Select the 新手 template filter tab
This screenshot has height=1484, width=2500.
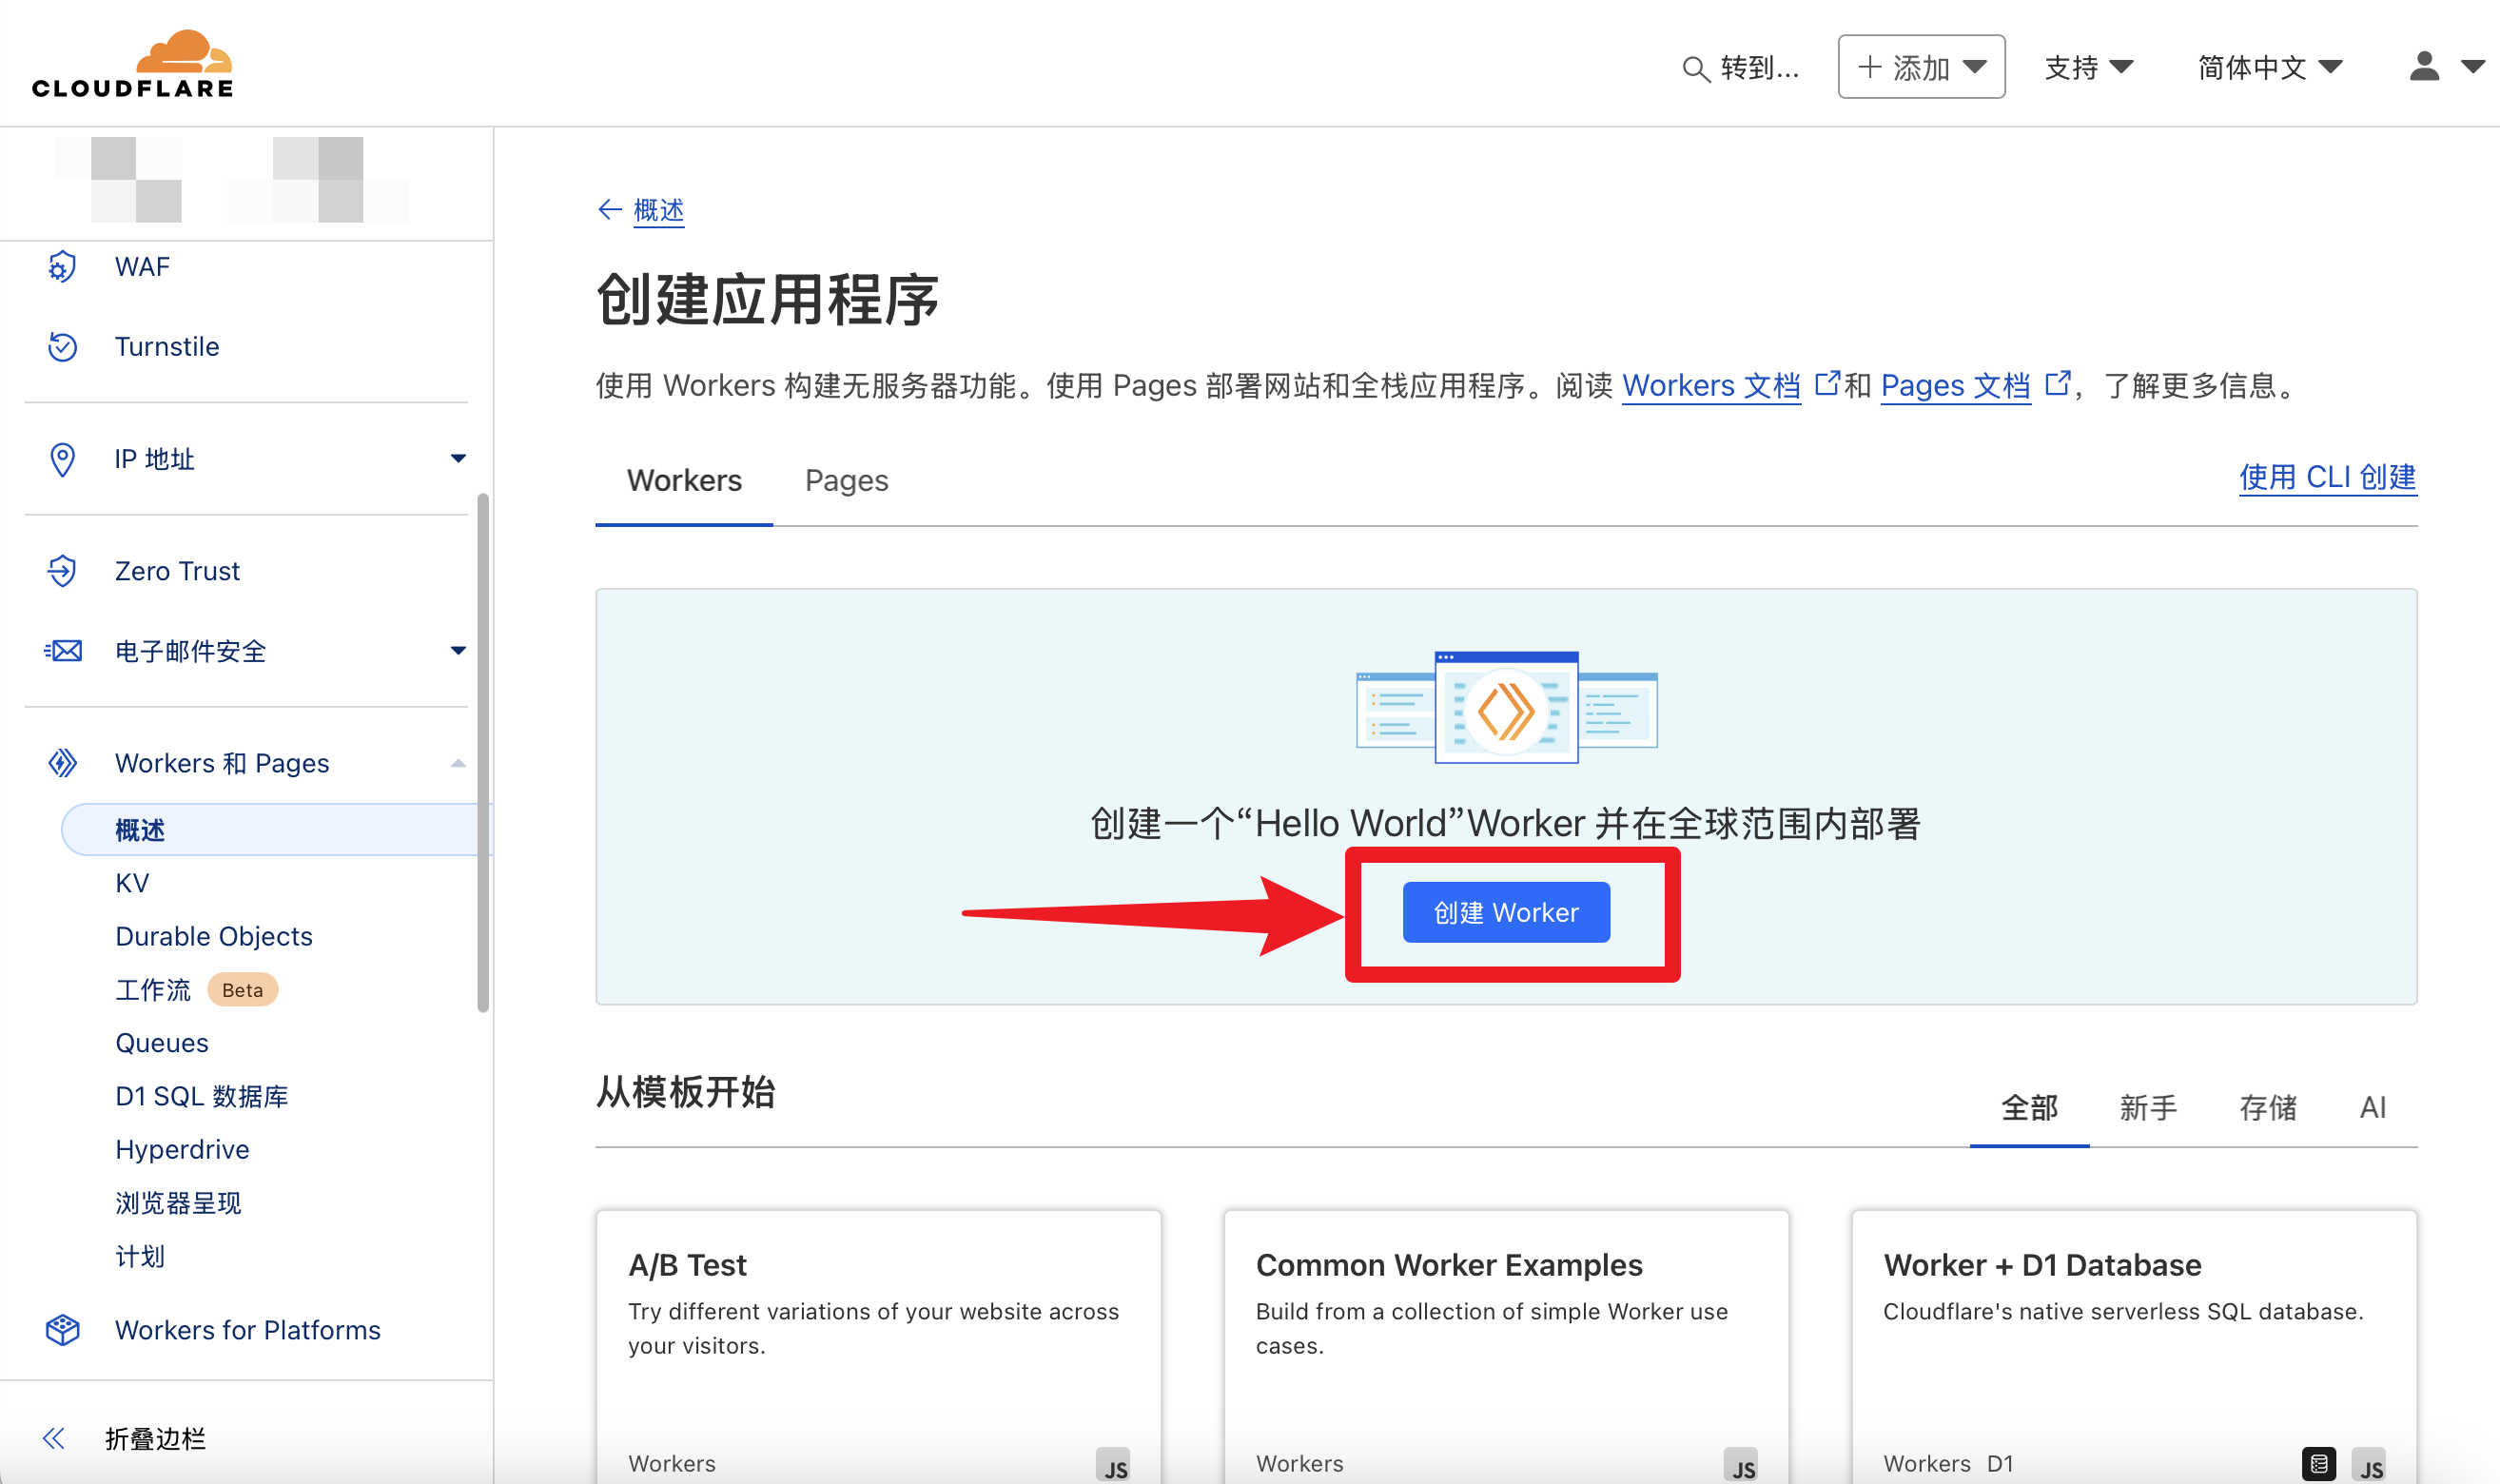coord(2148,1108)
